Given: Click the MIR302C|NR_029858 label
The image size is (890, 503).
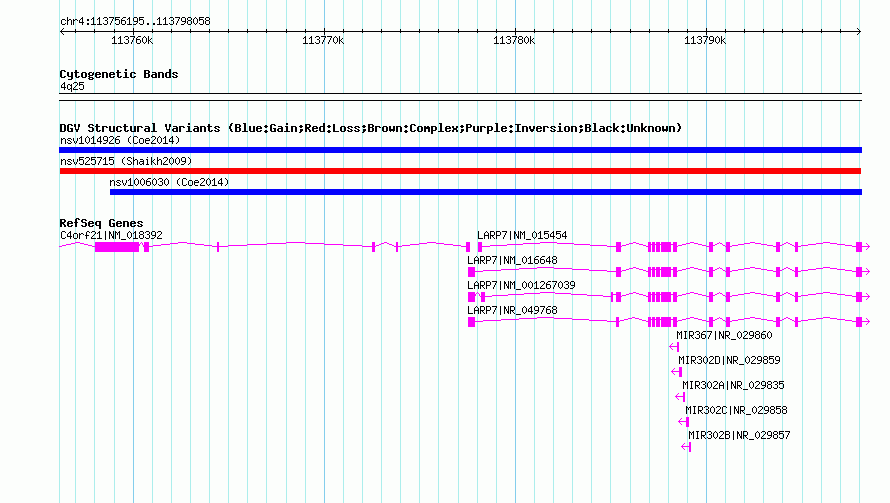Looking at the screenshot, I should (x=736, y=410).
